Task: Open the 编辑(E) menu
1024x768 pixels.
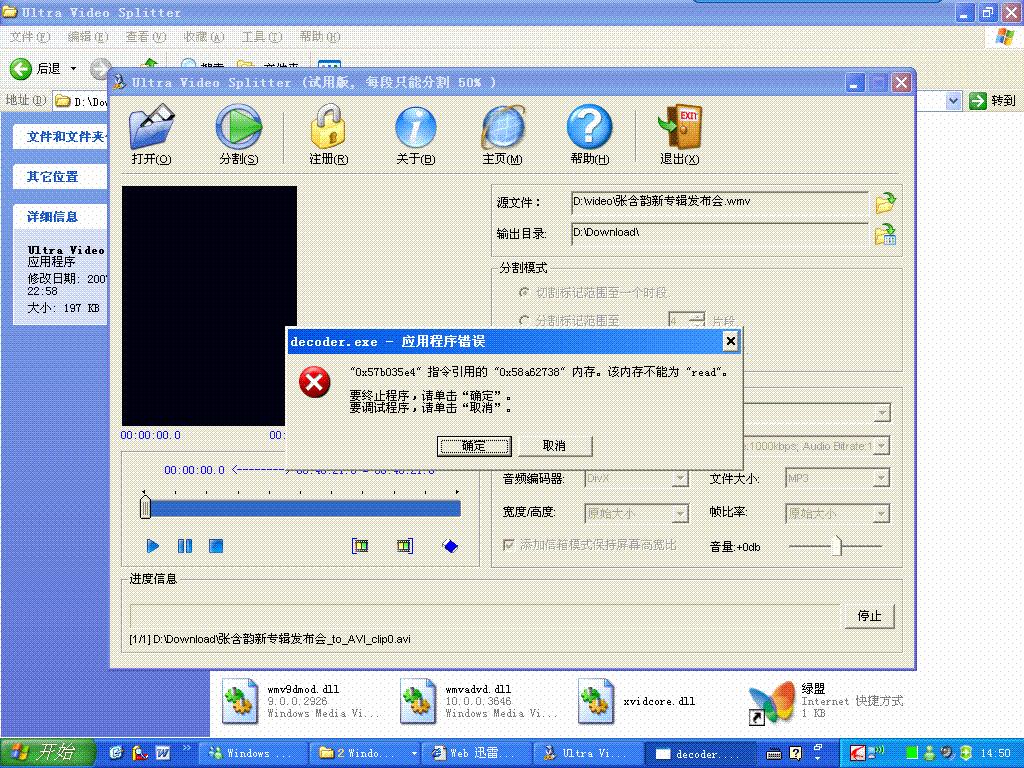Action: [88, 37]
